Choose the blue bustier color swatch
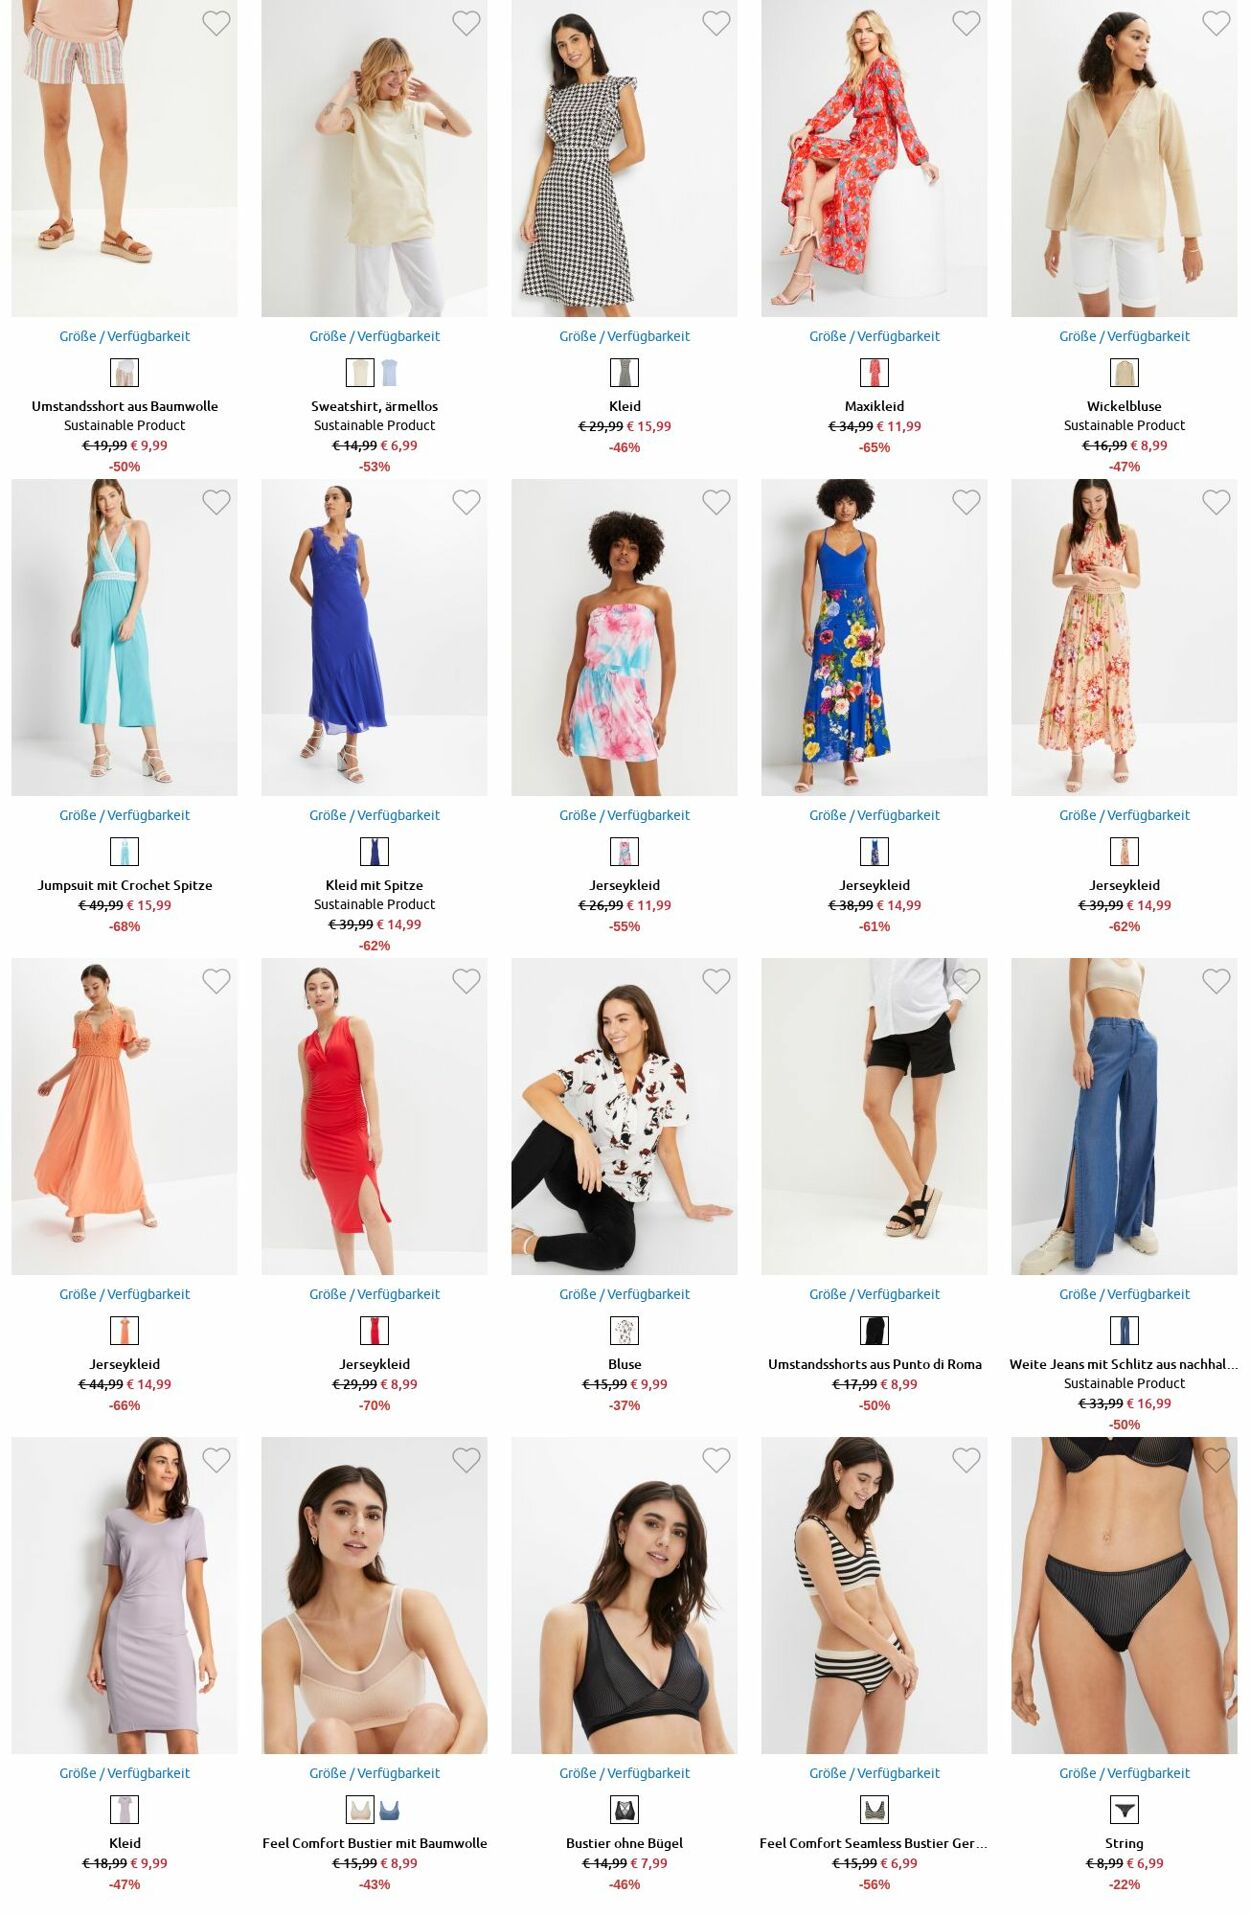Screen dimensions: 1250x1916 (x=389, y=1810)
